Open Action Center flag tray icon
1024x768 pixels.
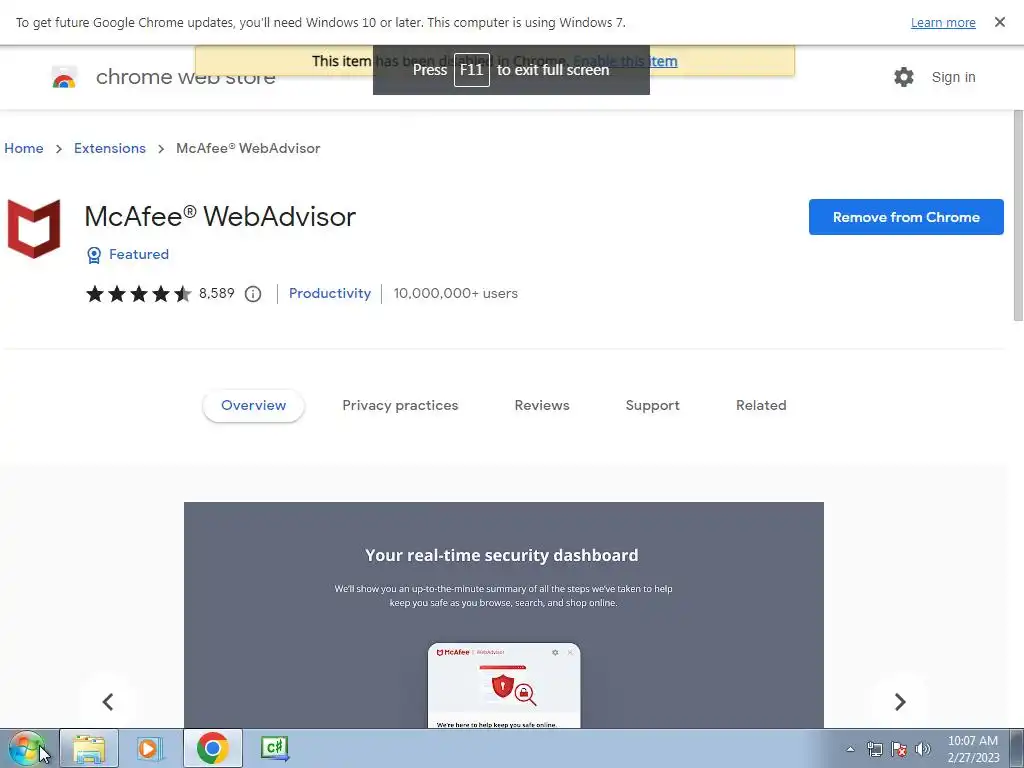pos(899,749)
